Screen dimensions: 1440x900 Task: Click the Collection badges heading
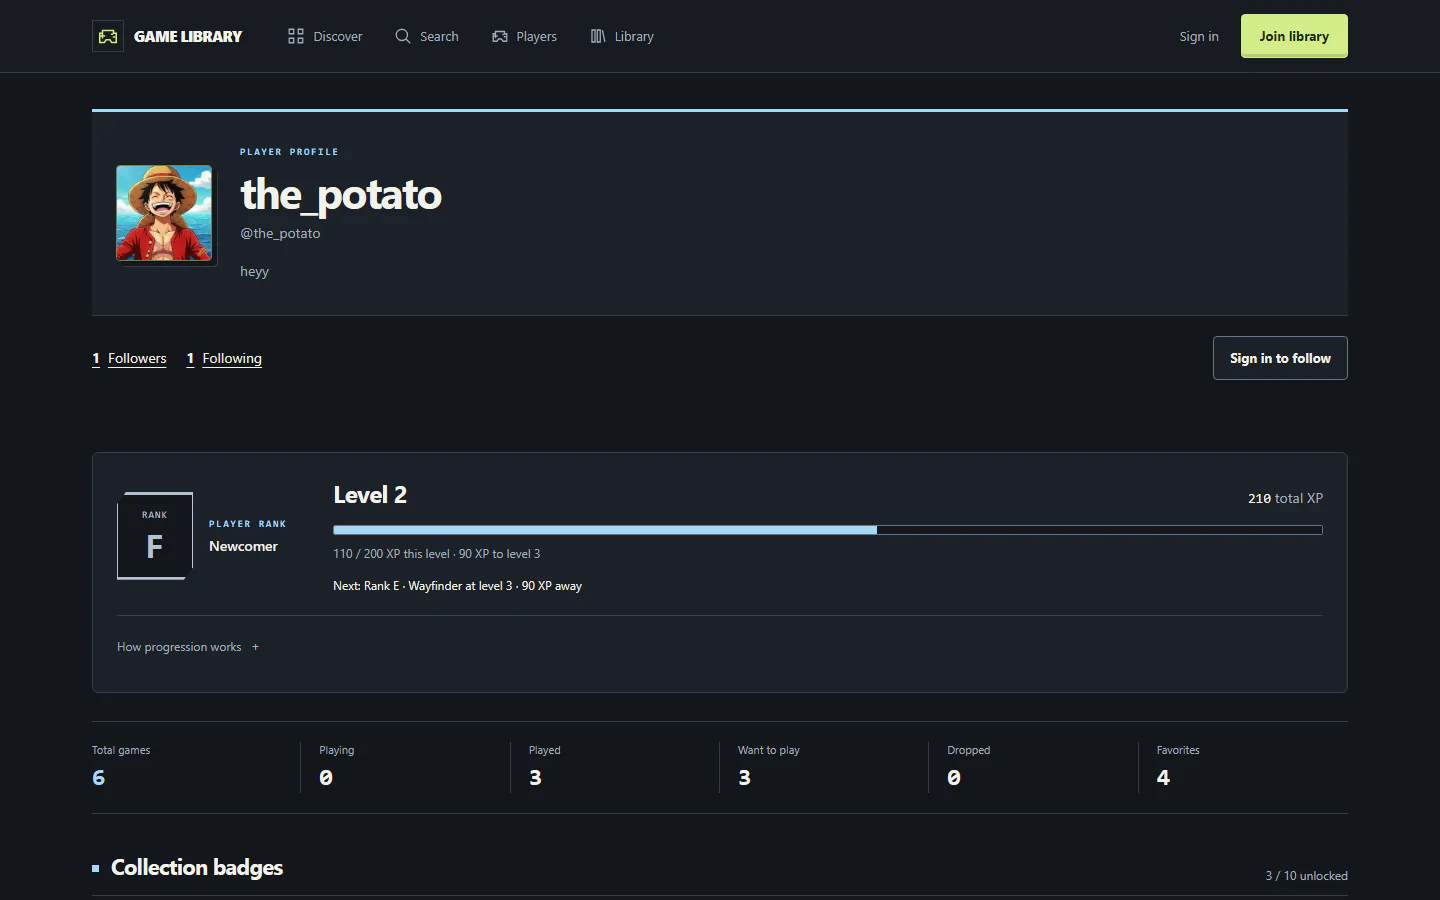[x=197, y=867]
